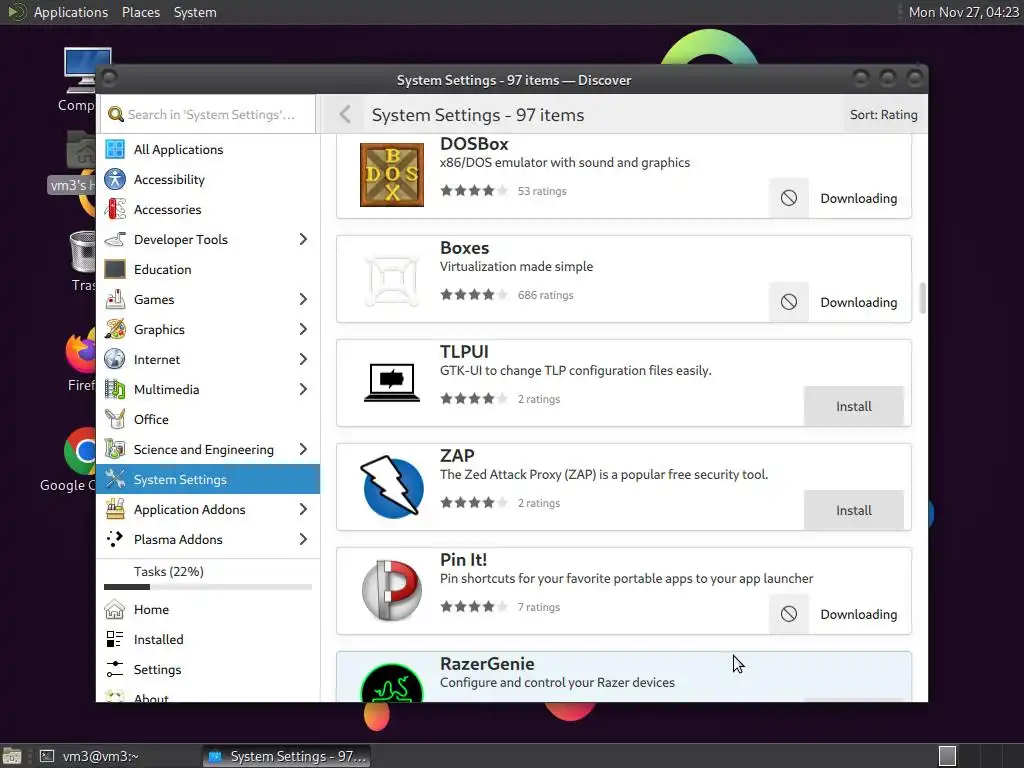The width and height of the screenshot is (1024, 768).
Task: Go to the Discover Home page
Action: click(x=208, y=609)
